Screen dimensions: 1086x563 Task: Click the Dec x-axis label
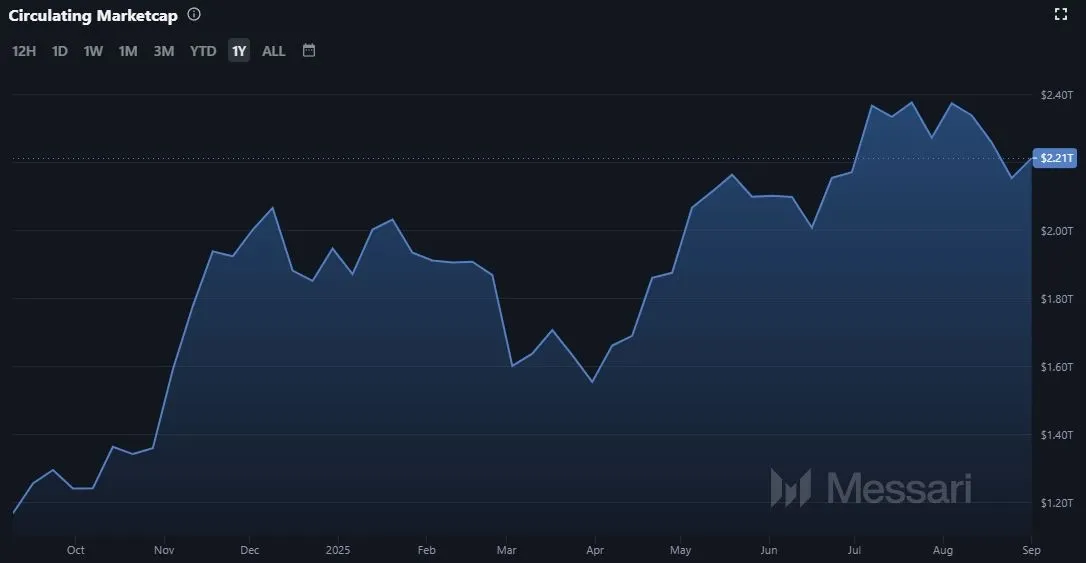tap(249, 550)
